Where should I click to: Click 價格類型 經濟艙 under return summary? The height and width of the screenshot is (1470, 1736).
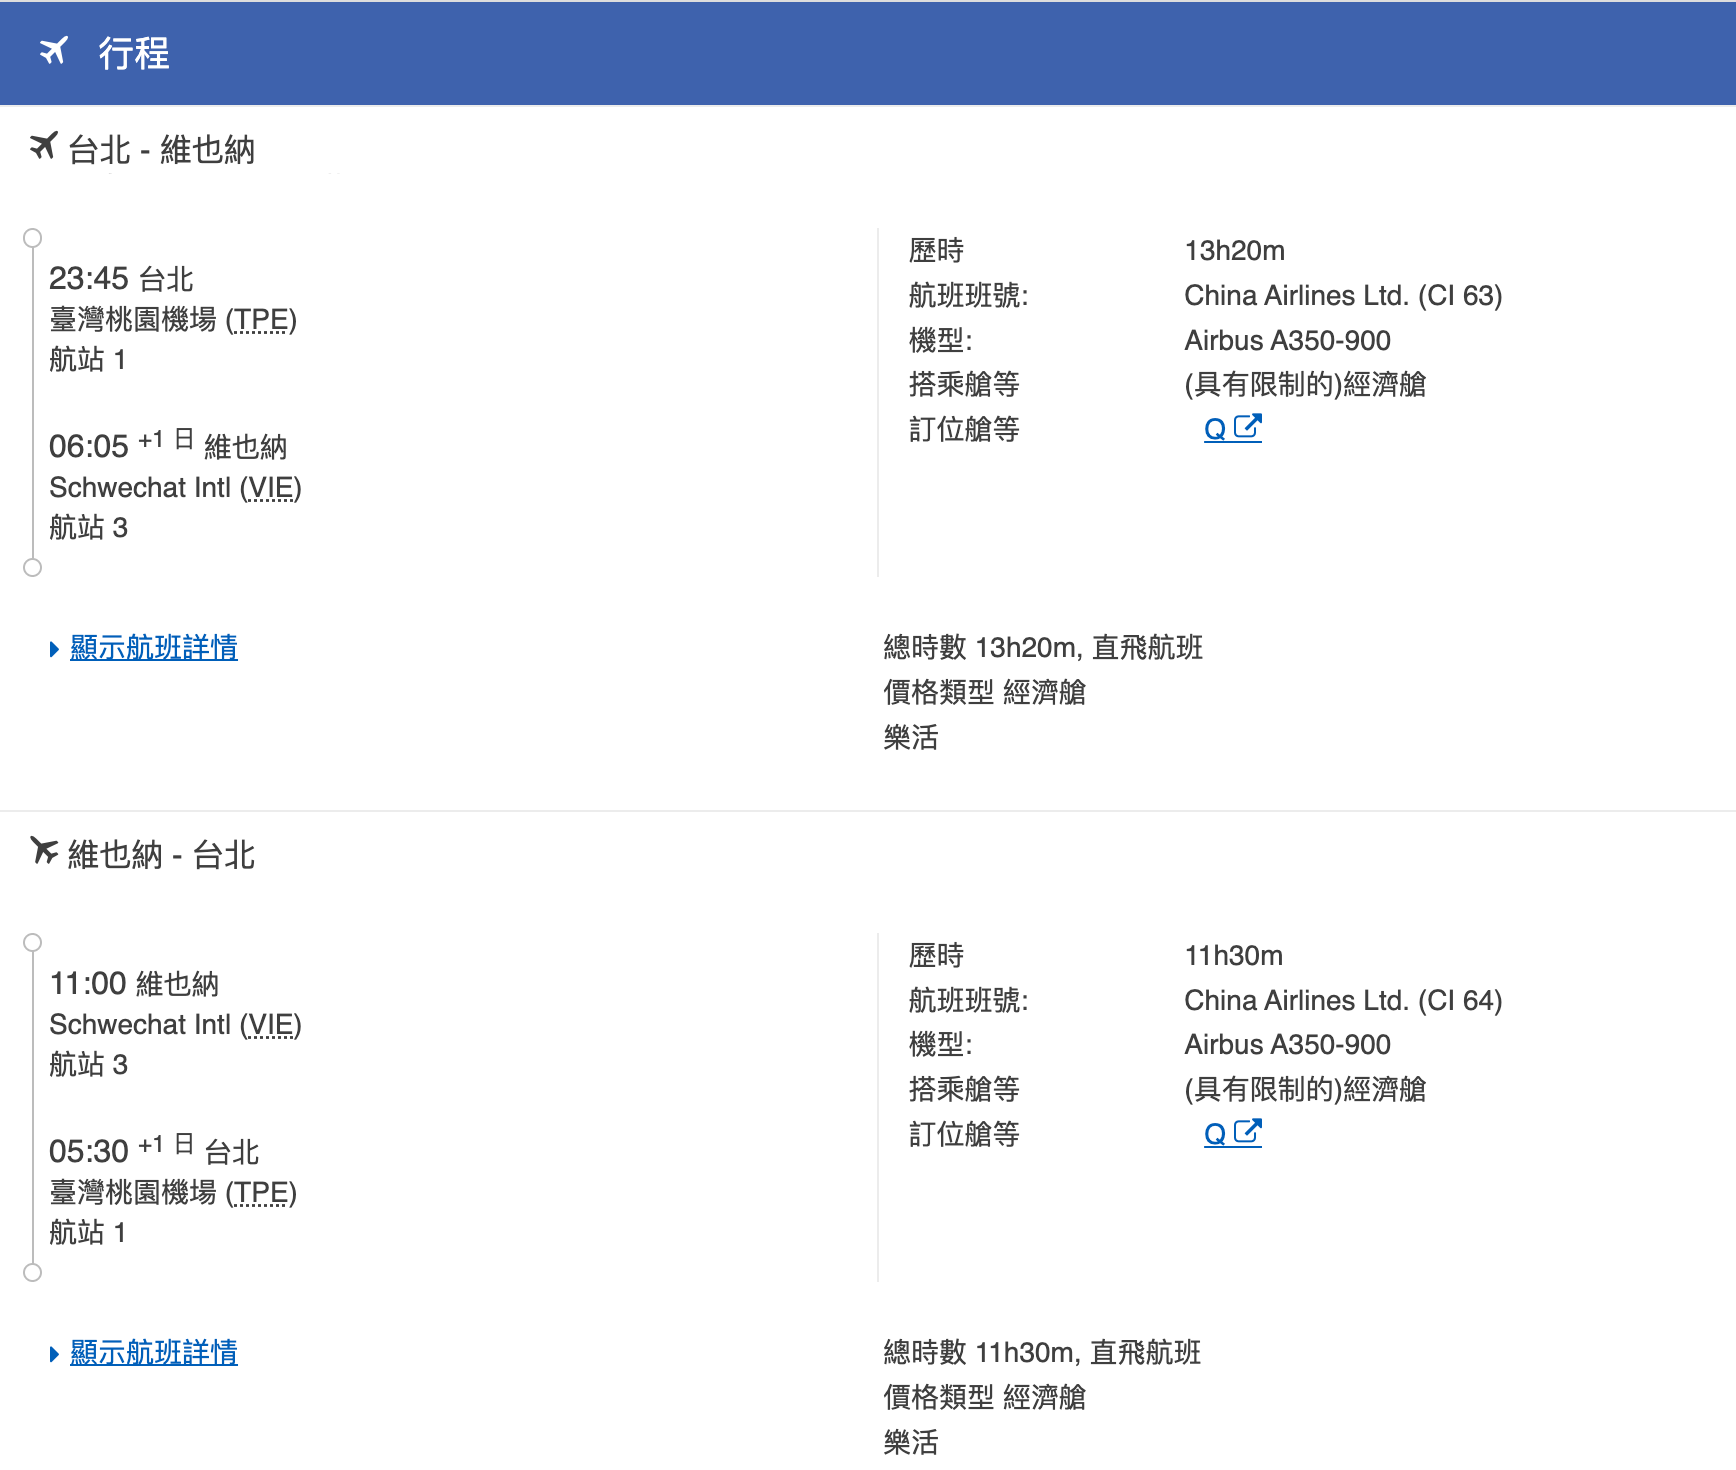pos(984,1397)
